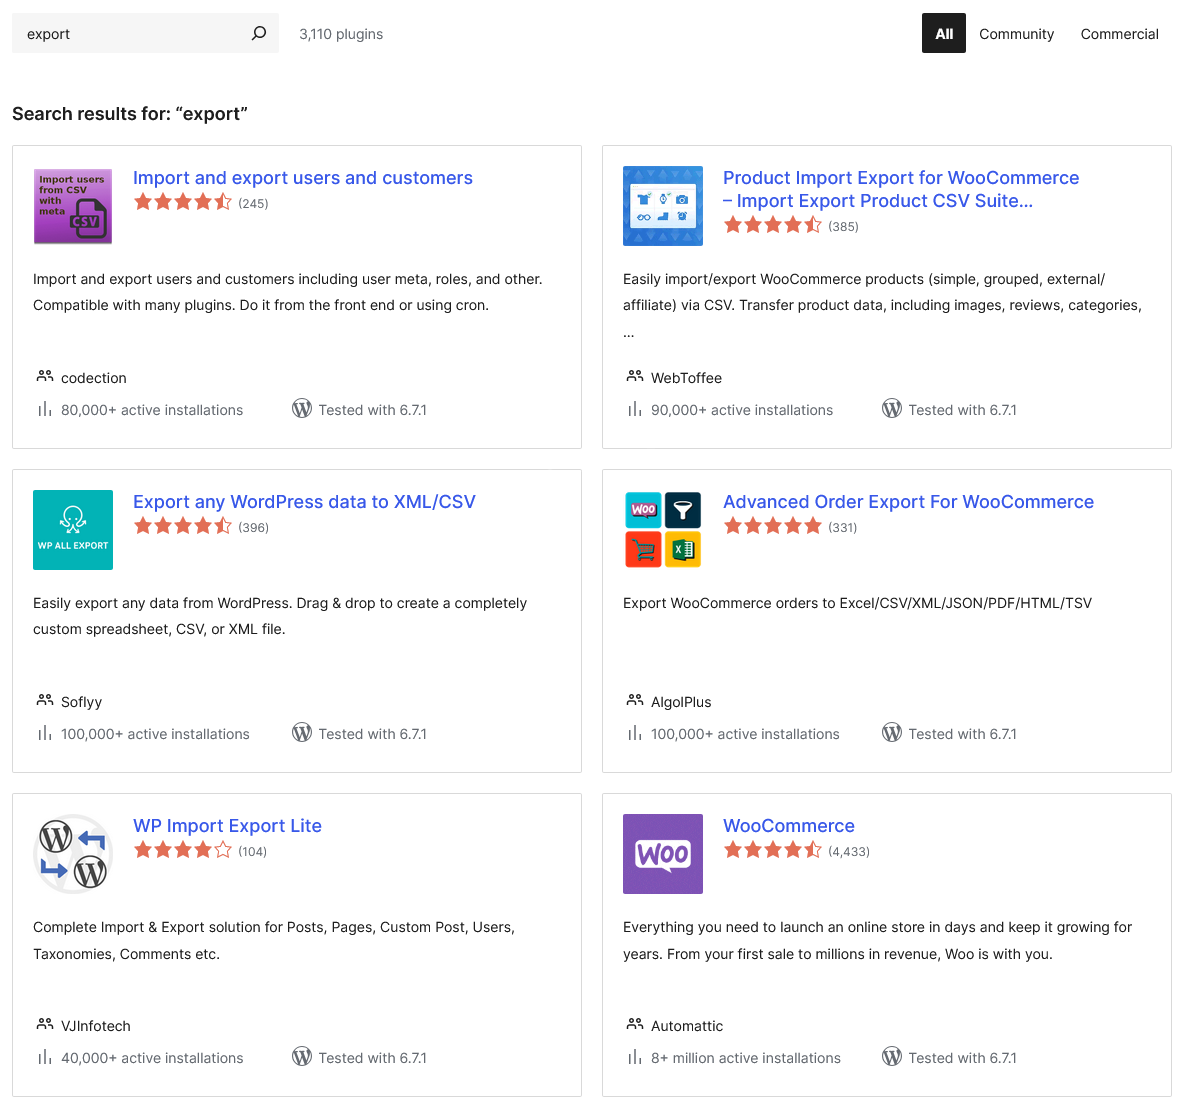The height and width of the screenshot is (1114, 1180).
Task: Click the bar chart icon beside 90,000+ installations
Action: click(635, 409)
